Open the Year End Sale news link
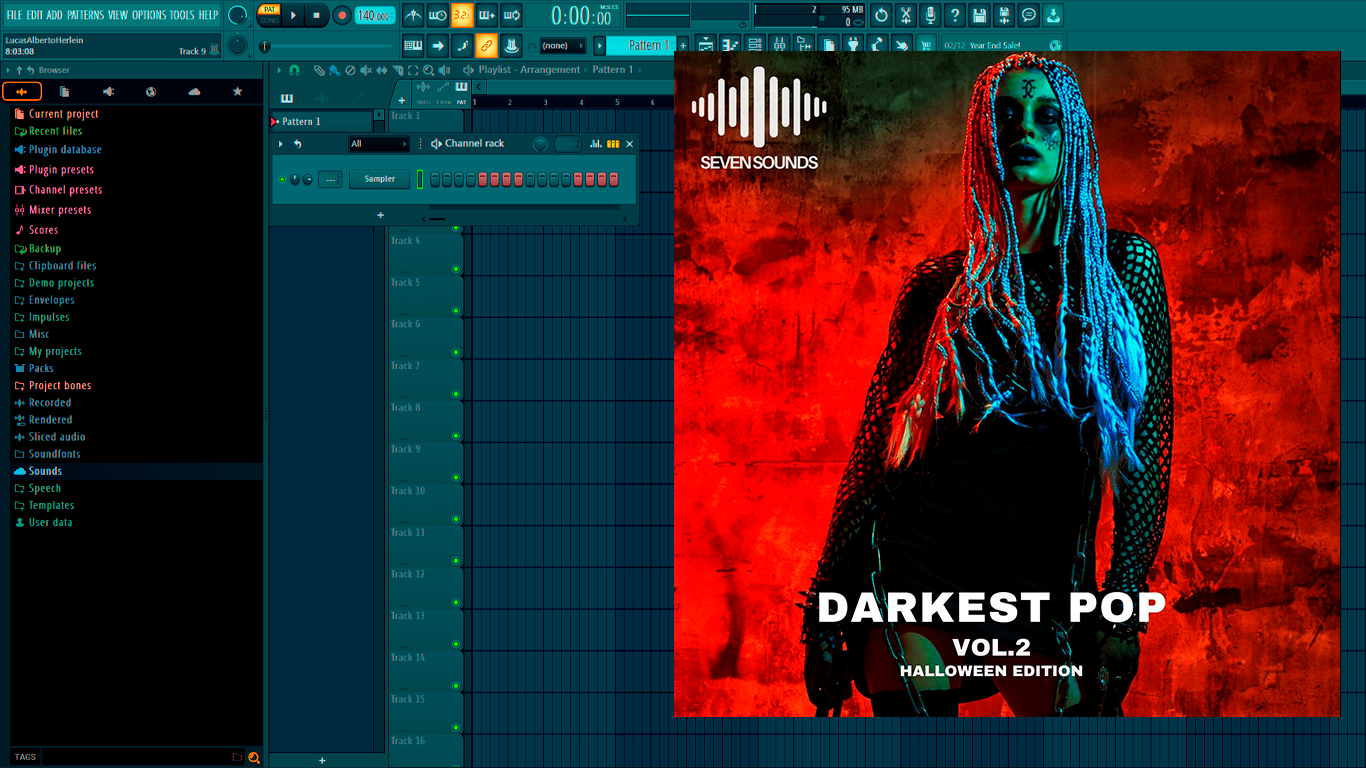The width and height of the screenshot is (1366, 768). (x=995, y=45)
